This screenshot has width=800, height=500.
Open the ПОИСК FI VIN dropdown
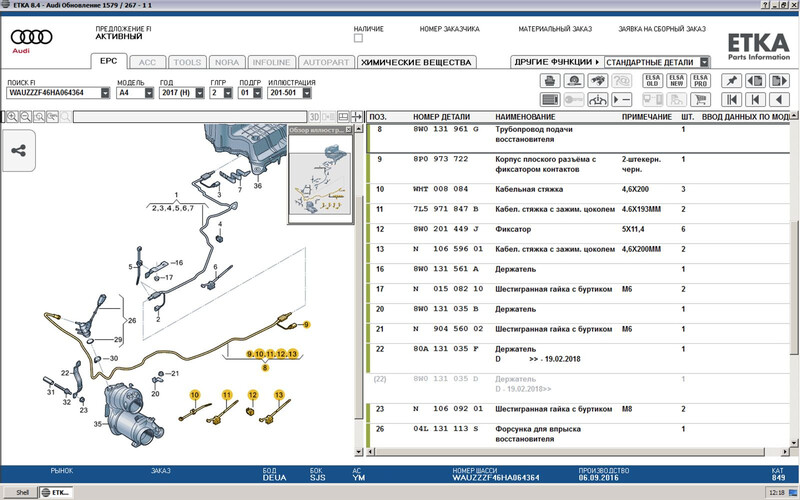(105, 93)
